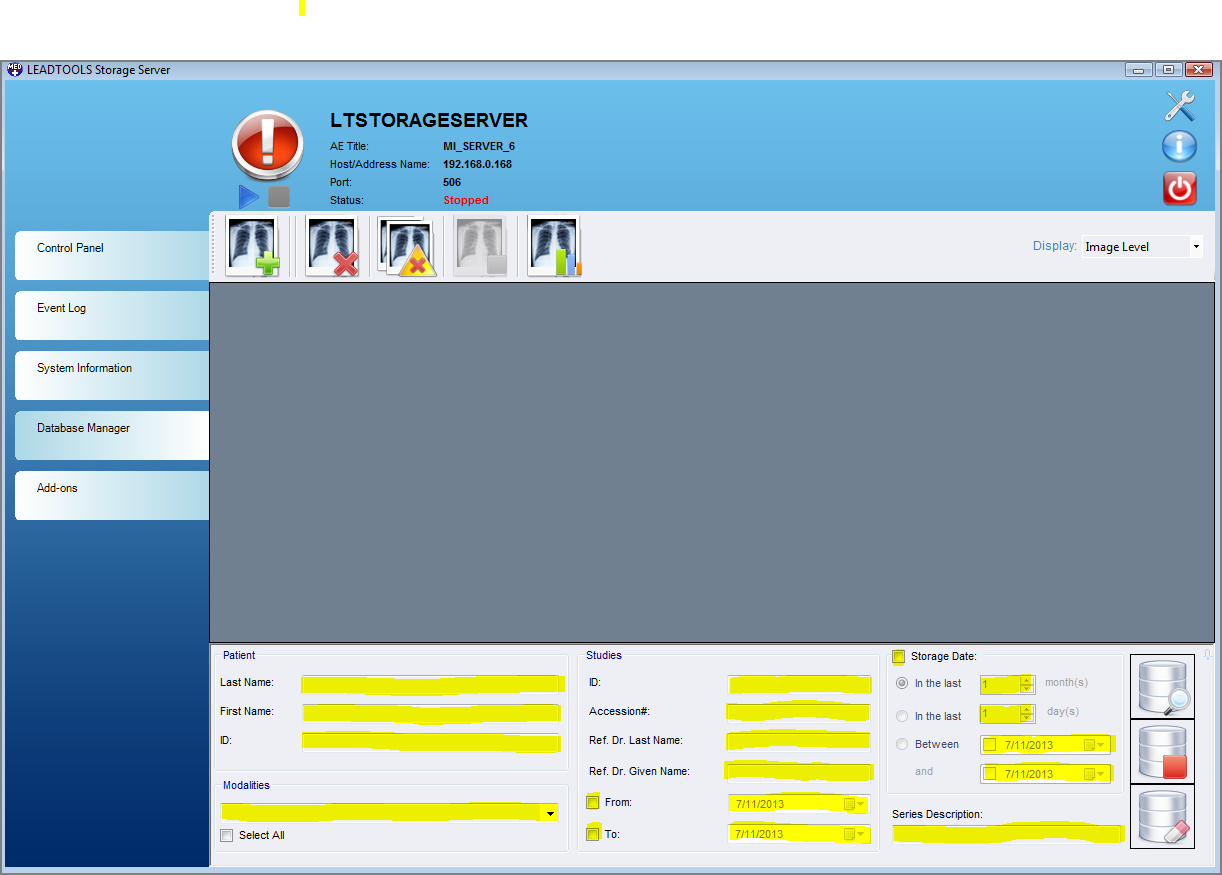Open the System Information tab
The image size is (1222, 875).
pos(110,369)
